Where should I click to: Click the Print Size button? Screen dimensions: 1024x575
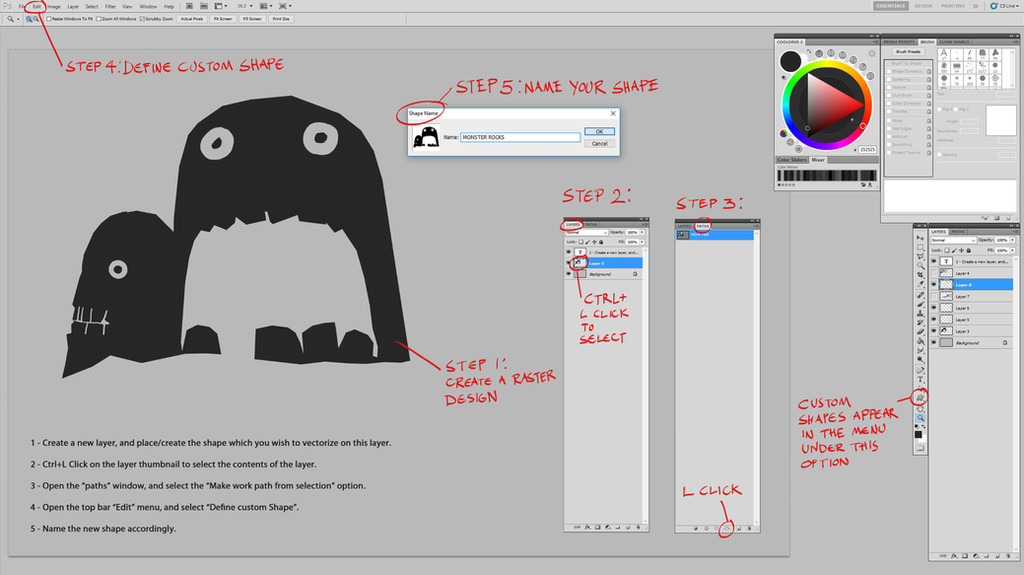pyautogui.click(x=281, y=19)
